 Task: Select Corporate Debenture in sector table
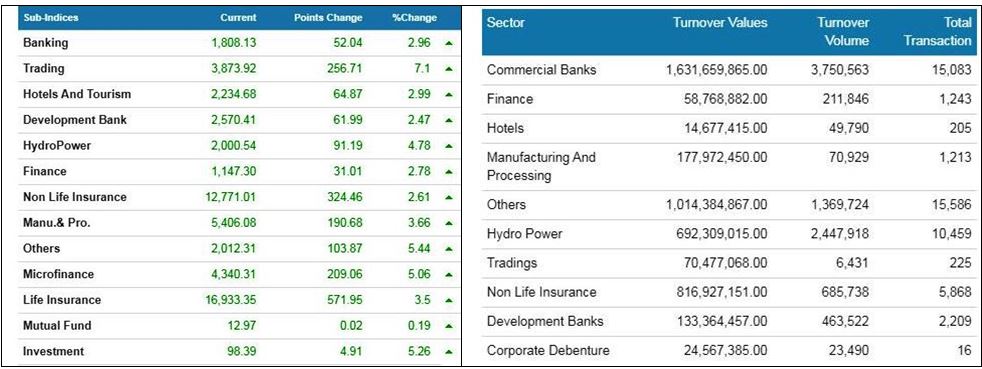click(548, 351)
